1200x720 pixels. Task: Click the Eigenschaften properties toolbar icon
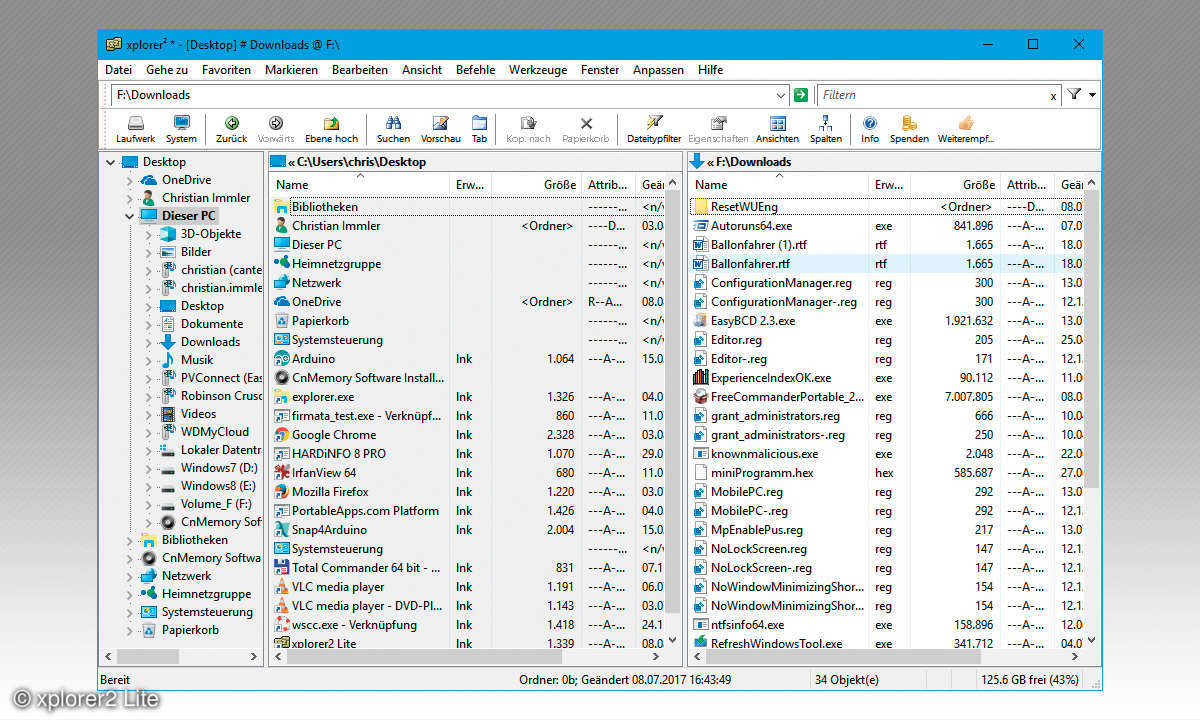click(x=718, y=129)
